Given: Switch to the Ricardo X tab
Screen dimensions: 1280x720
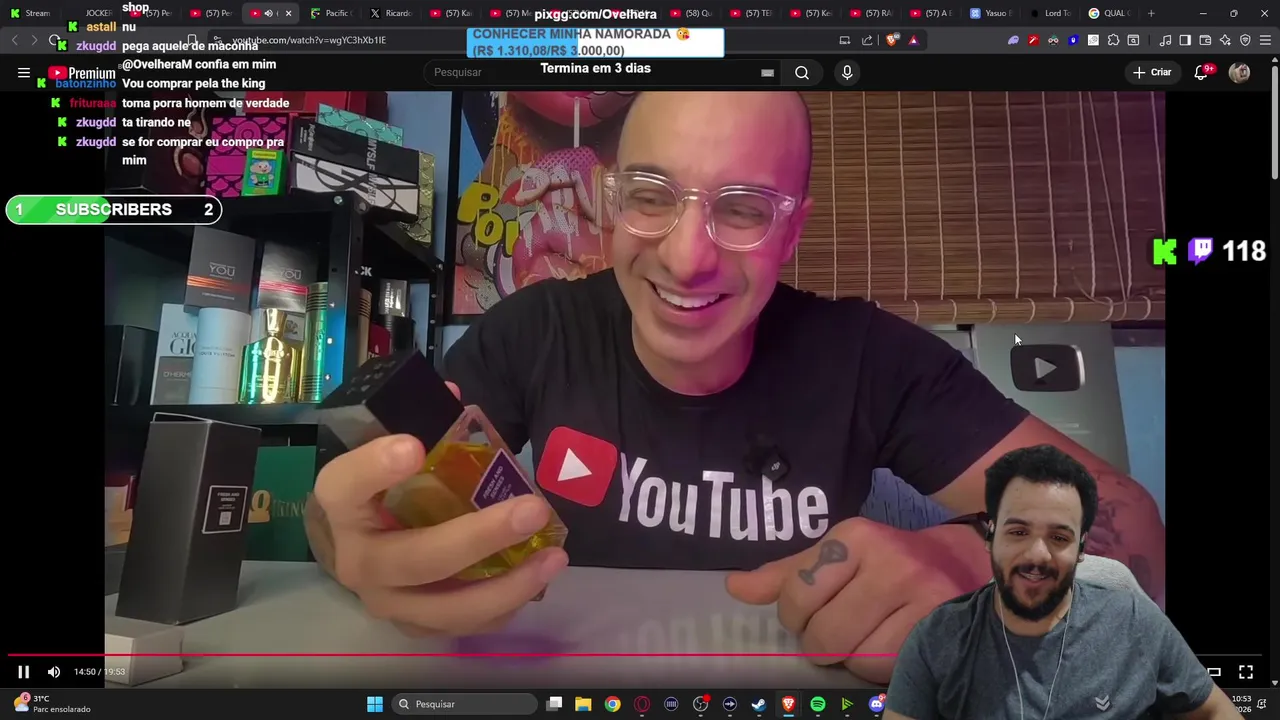Looking at the screenshot, I should pyautogui.click(x=391, y=13).
